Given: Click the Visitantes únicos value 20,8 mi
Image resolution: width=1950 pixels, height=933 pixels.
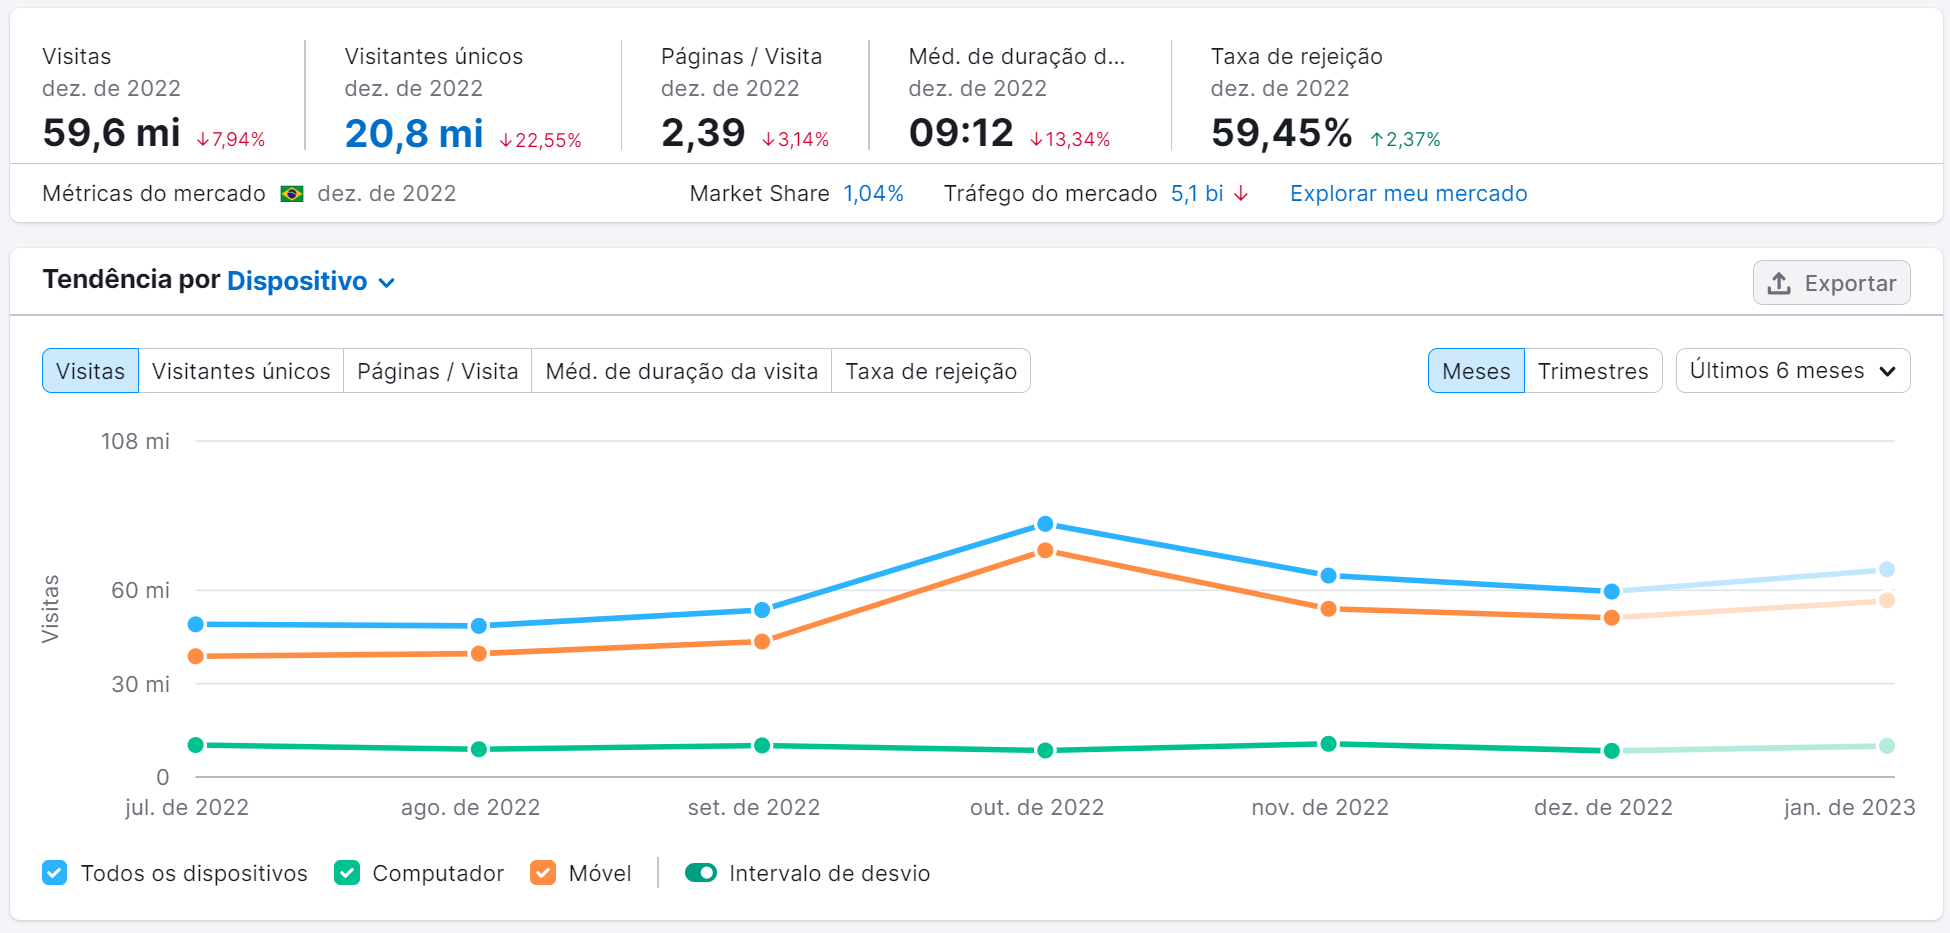Looking at the screenshot, I should (x=414, y=133).
